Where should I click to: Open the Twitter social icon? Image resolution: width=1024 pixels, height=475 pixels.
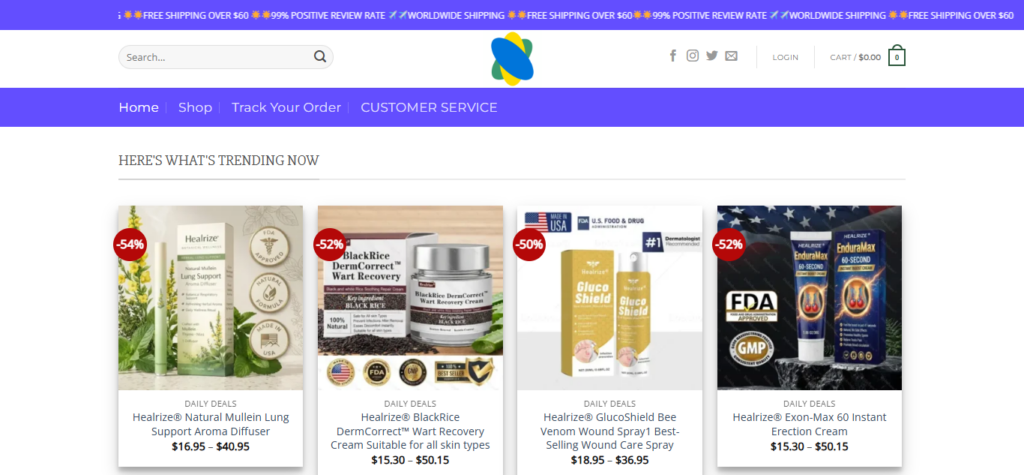(x=712, y=56)
